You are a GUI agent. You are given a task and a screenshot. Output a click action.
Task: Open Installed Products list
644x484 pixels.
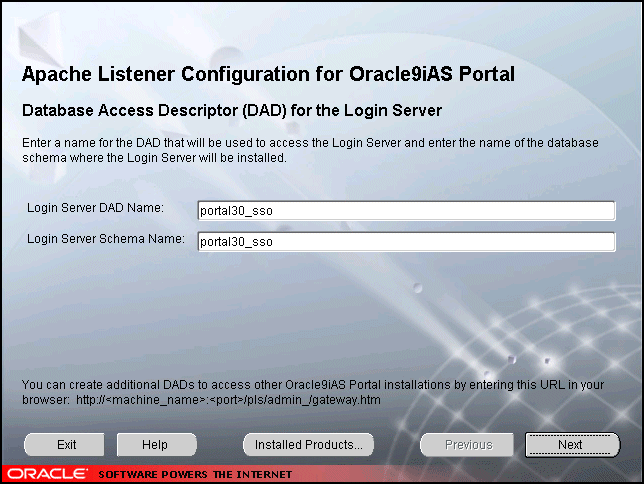(308, 445)
